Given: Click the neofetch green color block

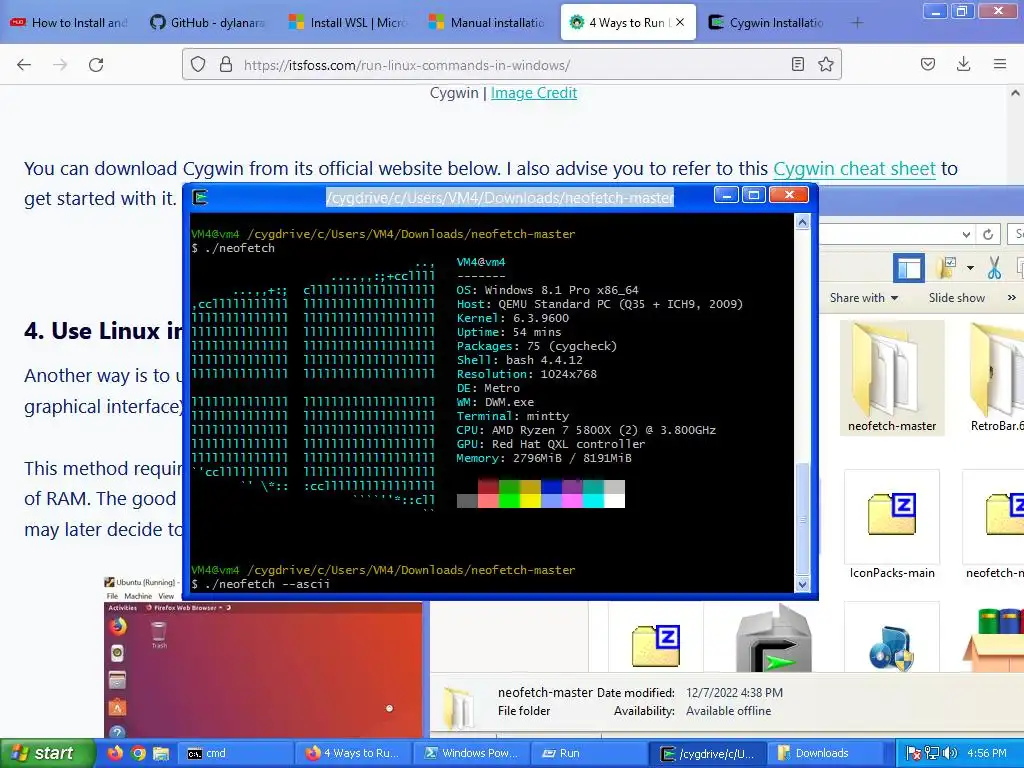Looking at the screenshot, I should (x=509, y=487).
